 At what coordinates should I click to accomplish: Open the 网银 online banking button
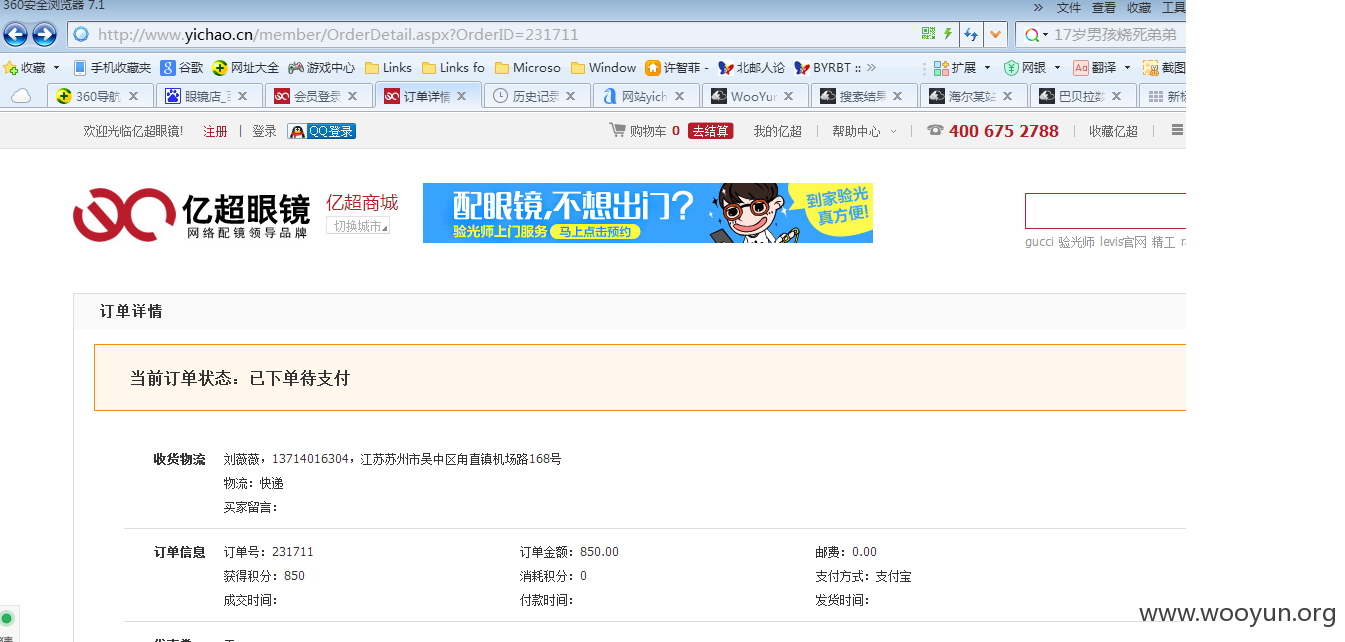tap(1025, 68)
